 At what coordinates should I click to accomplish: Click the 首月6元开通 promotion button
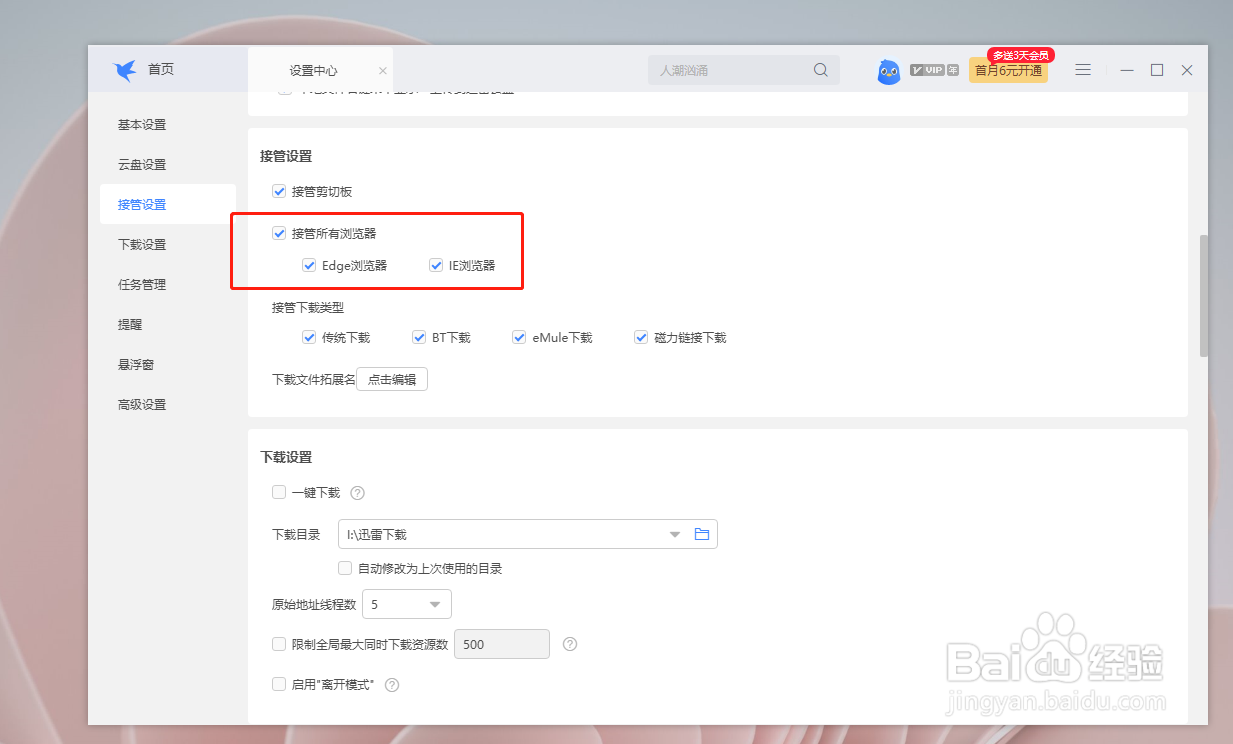(x=1007, y=72)
